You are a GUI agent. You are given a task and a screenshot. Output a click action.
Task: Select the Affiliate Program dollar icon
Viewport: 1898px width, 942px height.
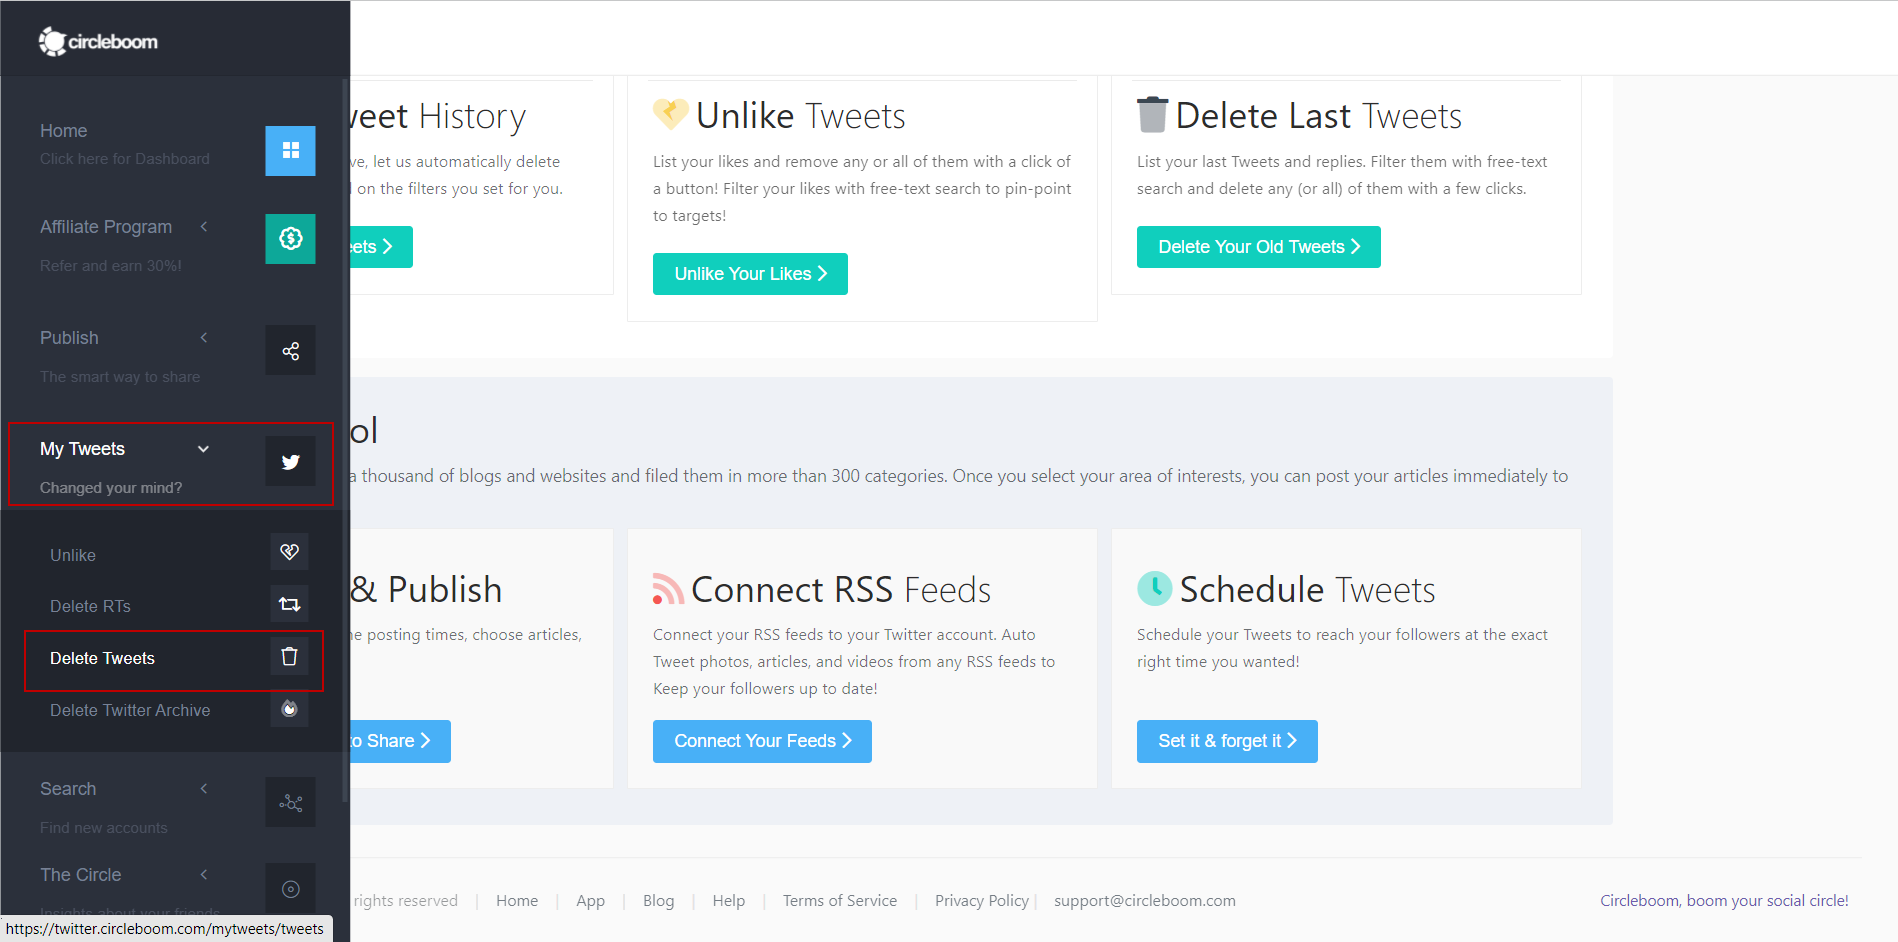pyautogui.click(x=290, y=239)
